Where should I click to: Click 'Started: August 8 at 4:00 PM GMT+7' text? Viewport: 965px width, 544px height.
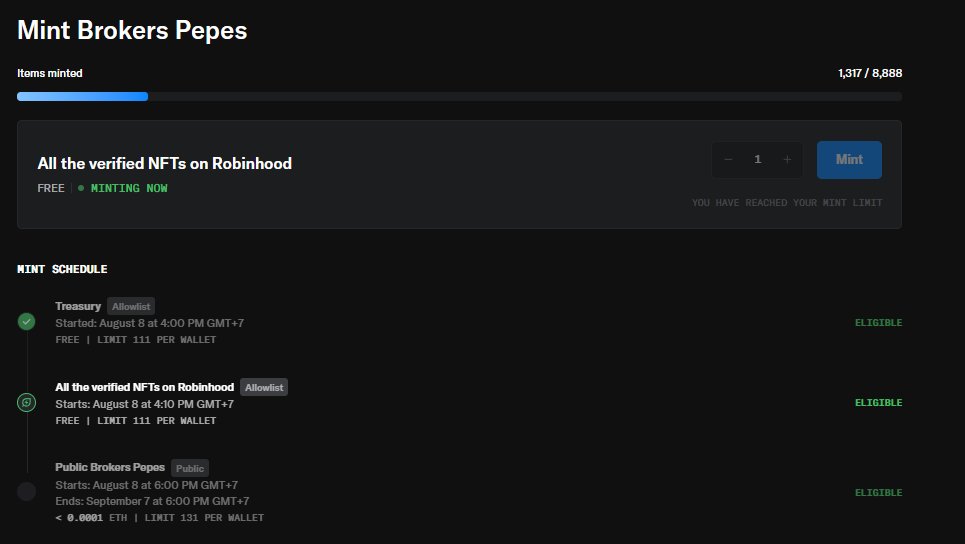tap(150, 323)
